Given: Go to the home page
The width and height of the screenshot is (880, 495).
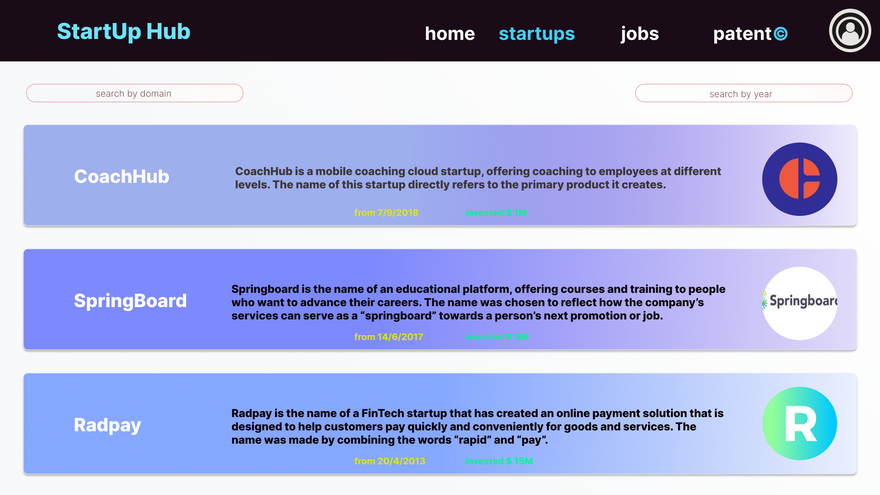Looking at the screenshot, I should point(450,34).
